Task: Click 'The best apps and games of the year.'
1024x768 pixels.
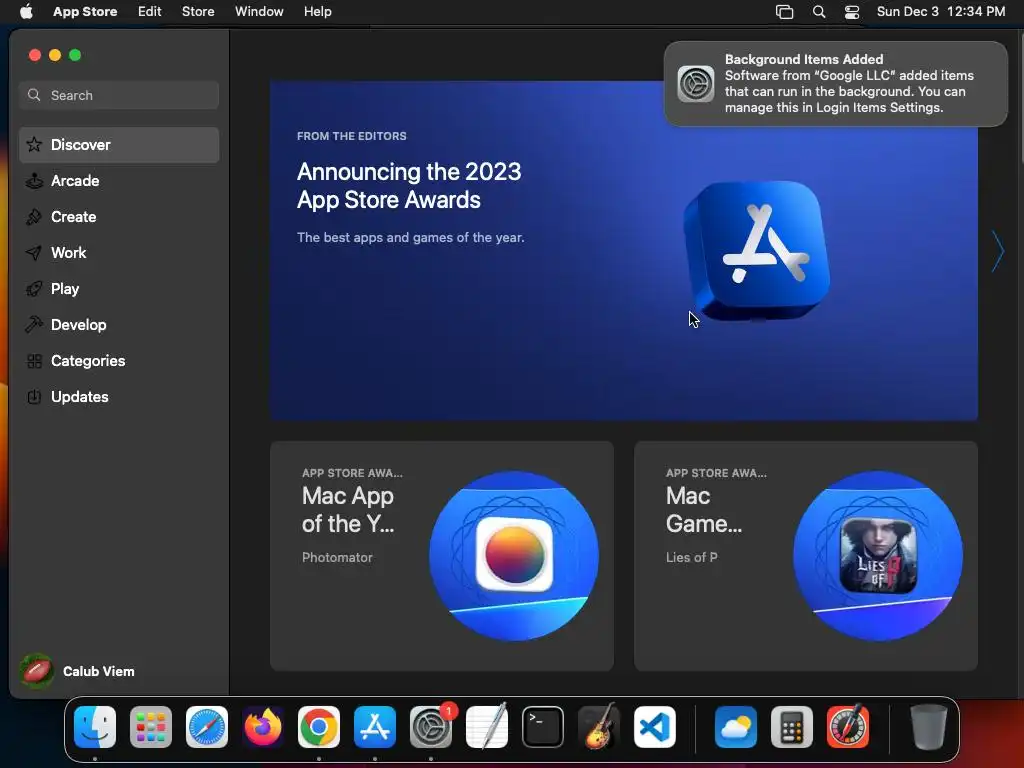Action: (410, 238)
